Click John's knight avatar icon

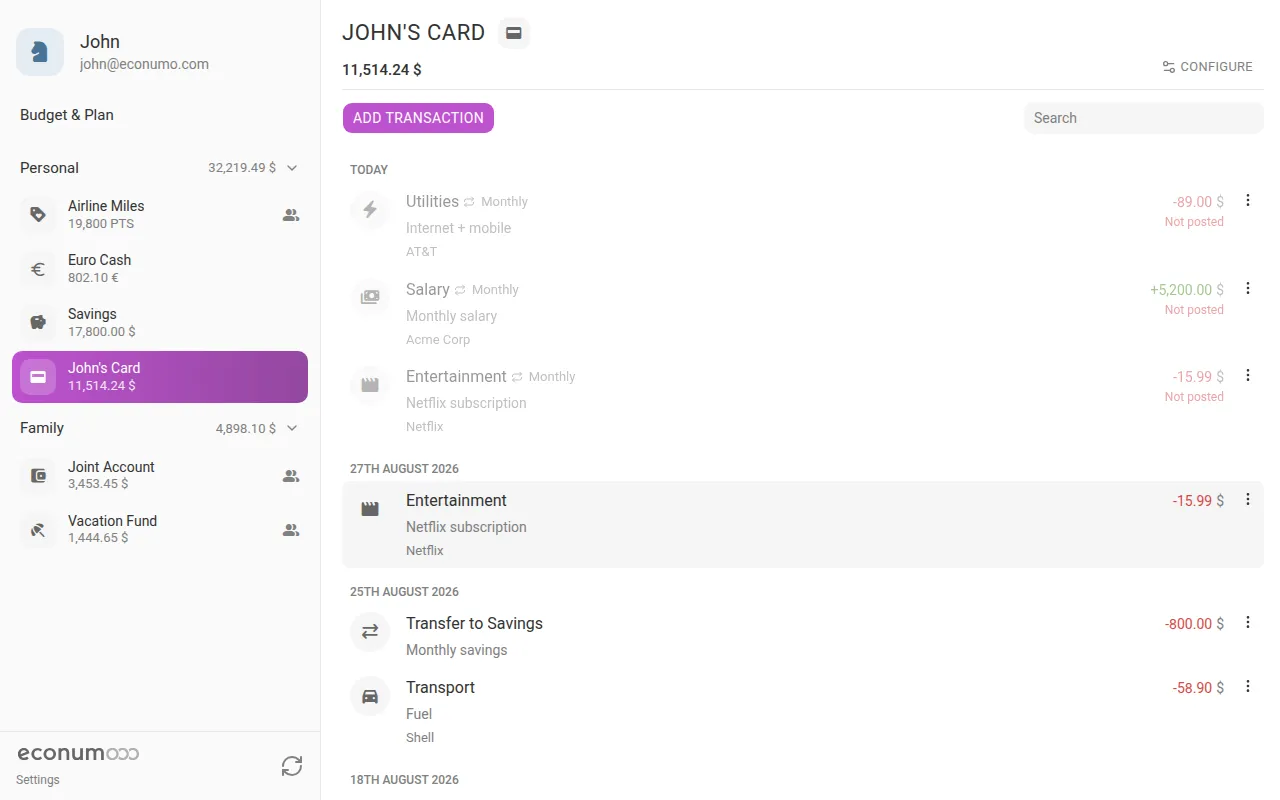click(40, 52)
